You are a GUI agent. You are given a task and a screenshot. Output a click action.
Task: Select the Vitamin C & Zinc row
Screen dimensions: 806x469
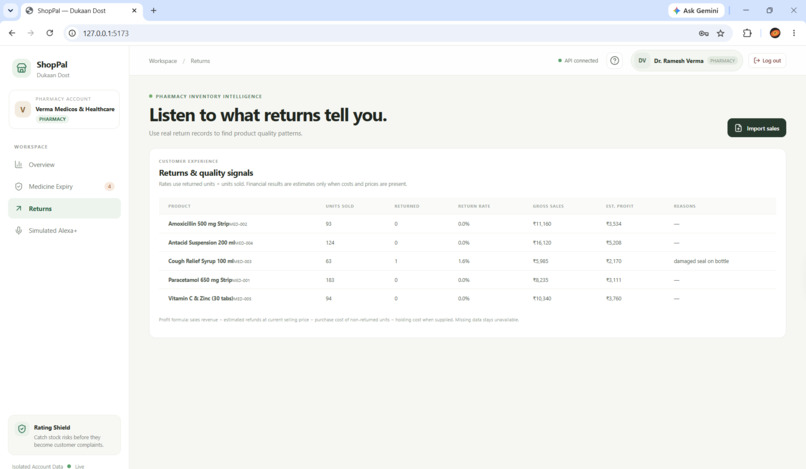pyautogui.click(x=467, y=298)
